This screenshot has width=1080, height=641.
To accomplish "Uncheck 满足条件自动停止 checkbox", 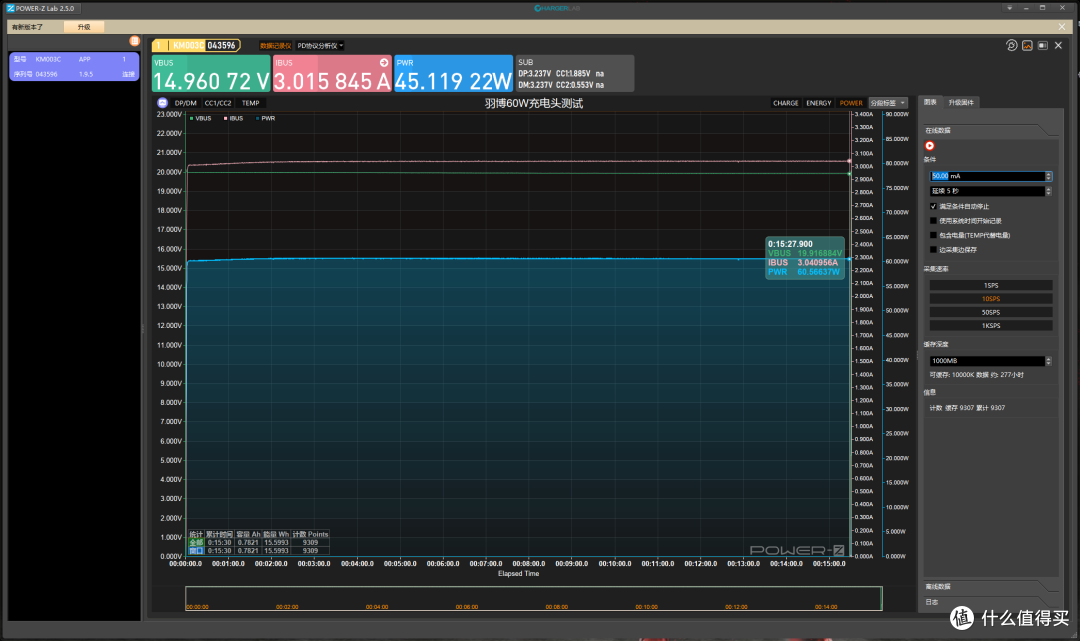I will click(x=933, y=207).
